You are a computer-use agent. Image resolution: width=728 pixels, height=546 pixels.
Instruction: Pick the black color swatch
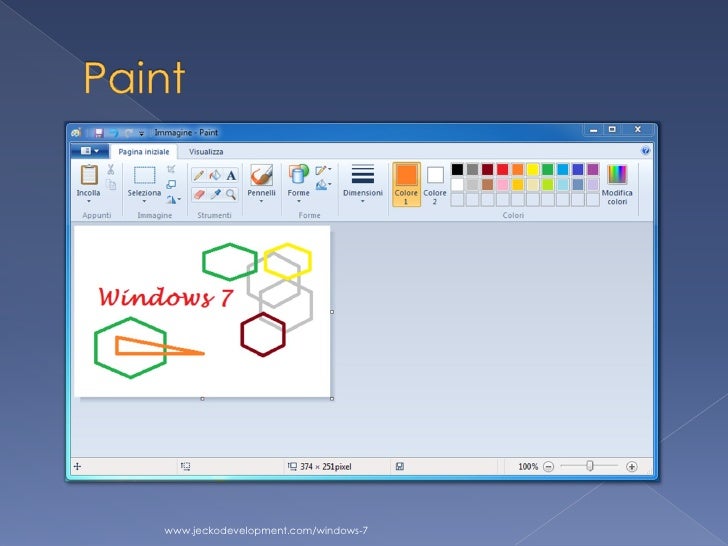pyautogui.click(x=457, y=169)
